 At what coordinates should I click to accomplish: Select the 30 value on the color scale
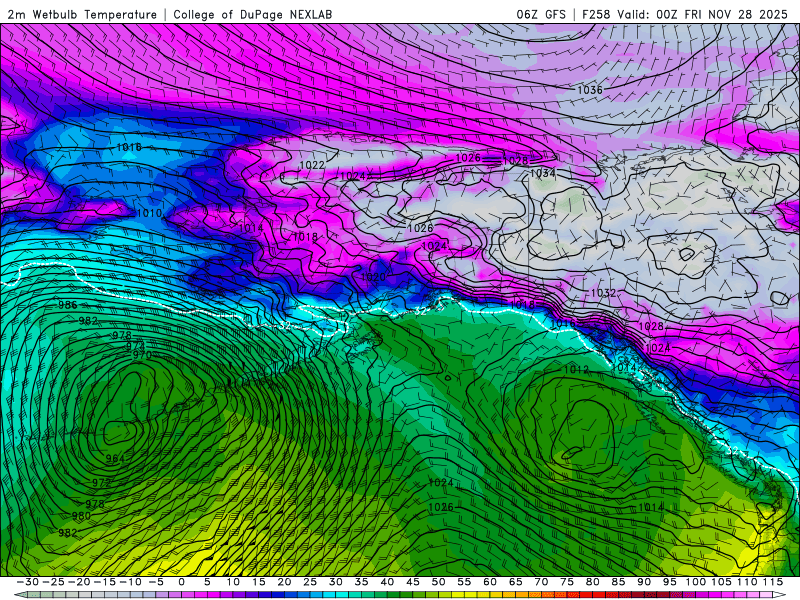[335, 582]
